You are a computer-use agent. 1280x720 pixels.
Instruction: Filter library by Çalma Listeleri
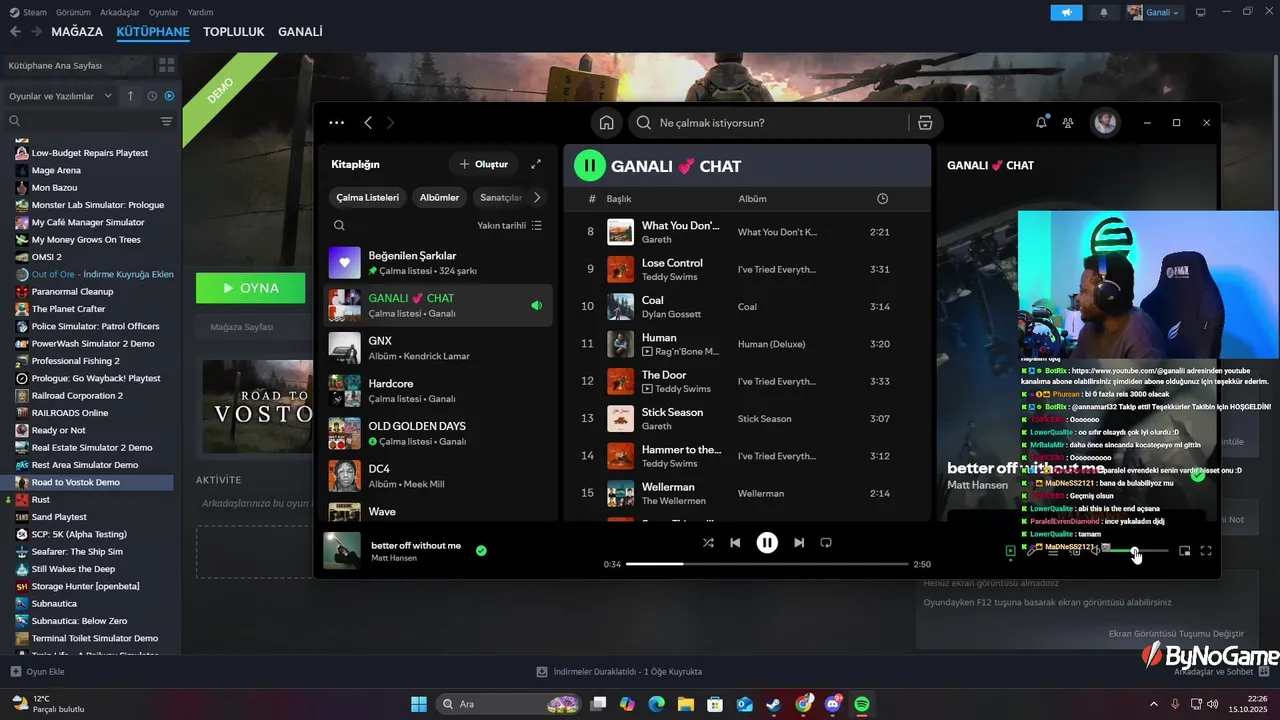[x=367, y=198]
